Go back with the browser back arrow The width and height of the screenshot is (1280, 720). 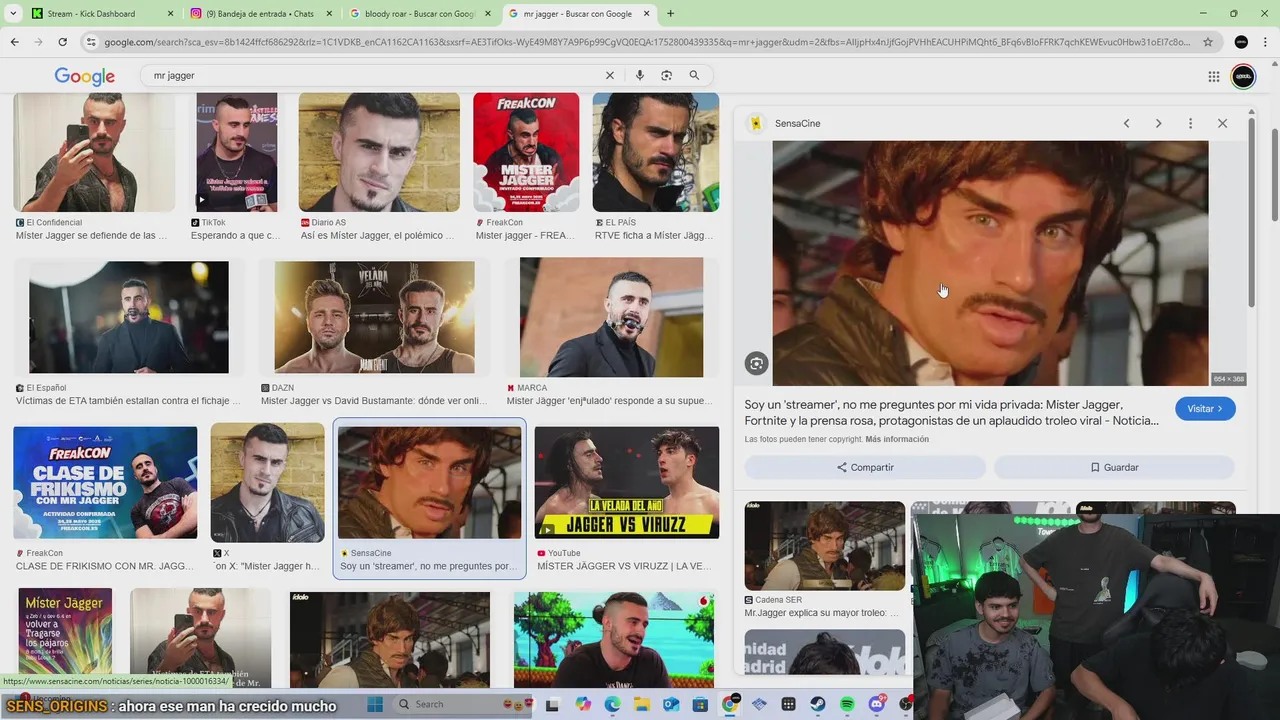14,42
